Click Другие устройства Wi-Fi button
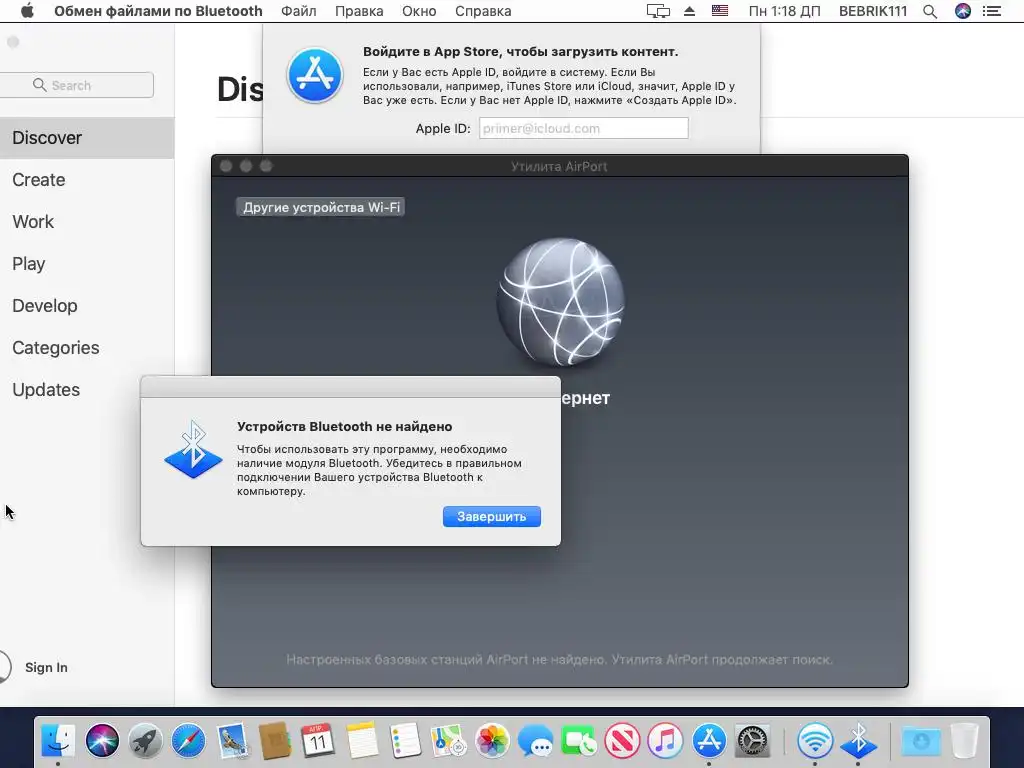Image resolution: width=1024 pixels, height=768 pixels. 321,207
